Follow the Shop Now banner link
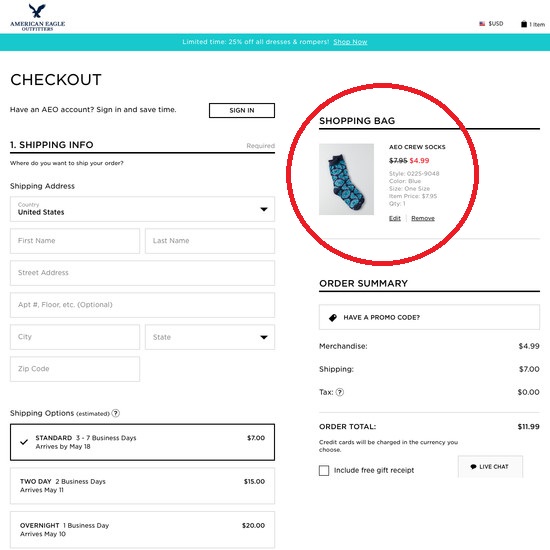Viewport: 550px width, 550px height. point(350,42)
